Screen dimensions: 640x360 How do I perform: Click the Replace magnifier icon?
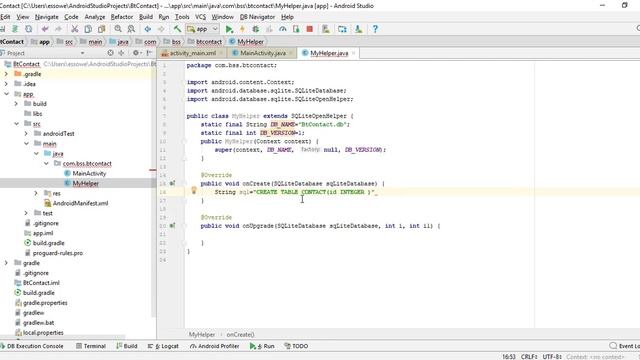pyautogui.click(x=131, y=29)
